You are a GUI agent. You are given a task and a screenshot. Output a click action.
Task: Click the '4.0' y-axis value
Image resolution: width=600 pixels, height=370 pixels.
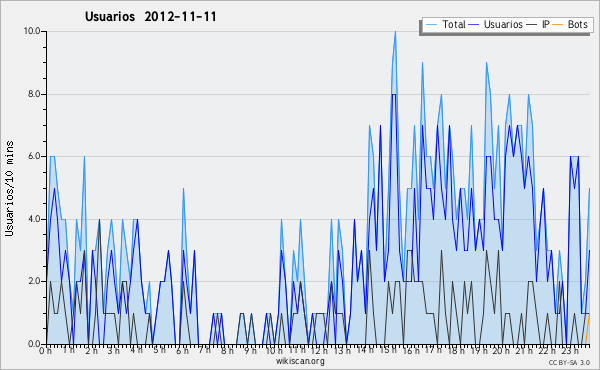34,219
